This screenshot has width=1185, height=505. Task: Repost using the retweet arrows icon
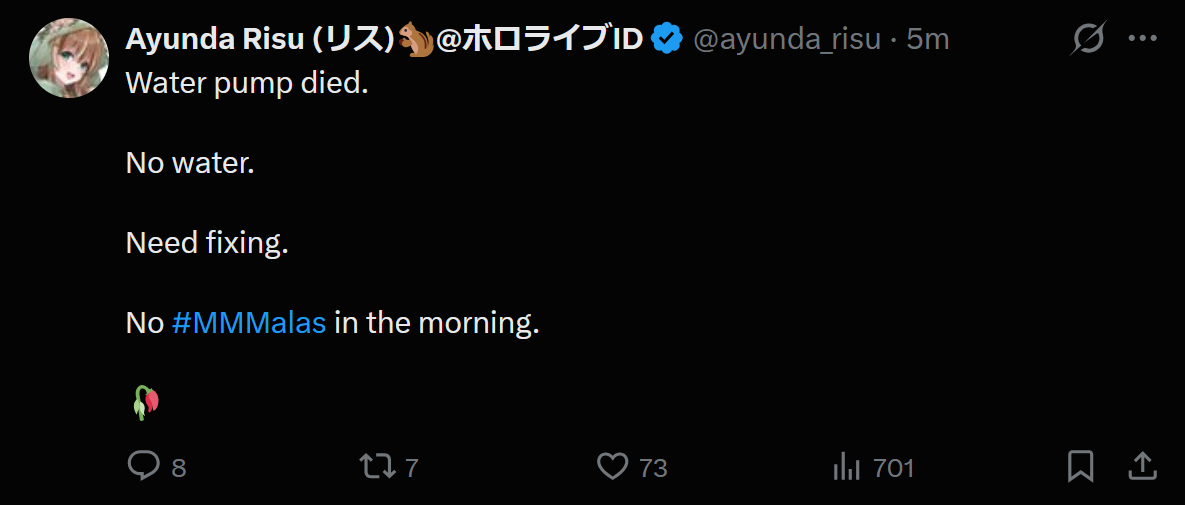point(377,466)
